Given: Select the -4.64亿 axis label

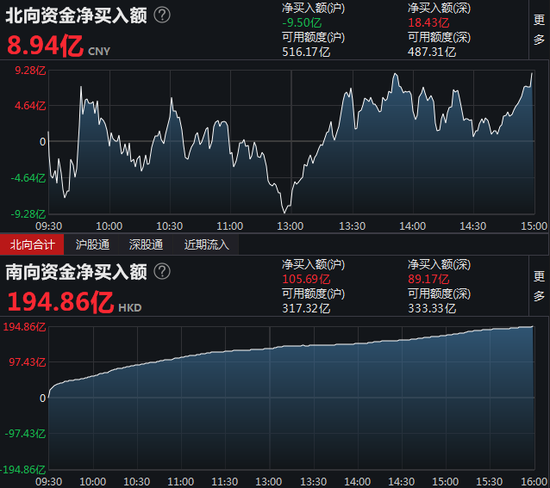Looking at the screenshot, I should point(28,178).
